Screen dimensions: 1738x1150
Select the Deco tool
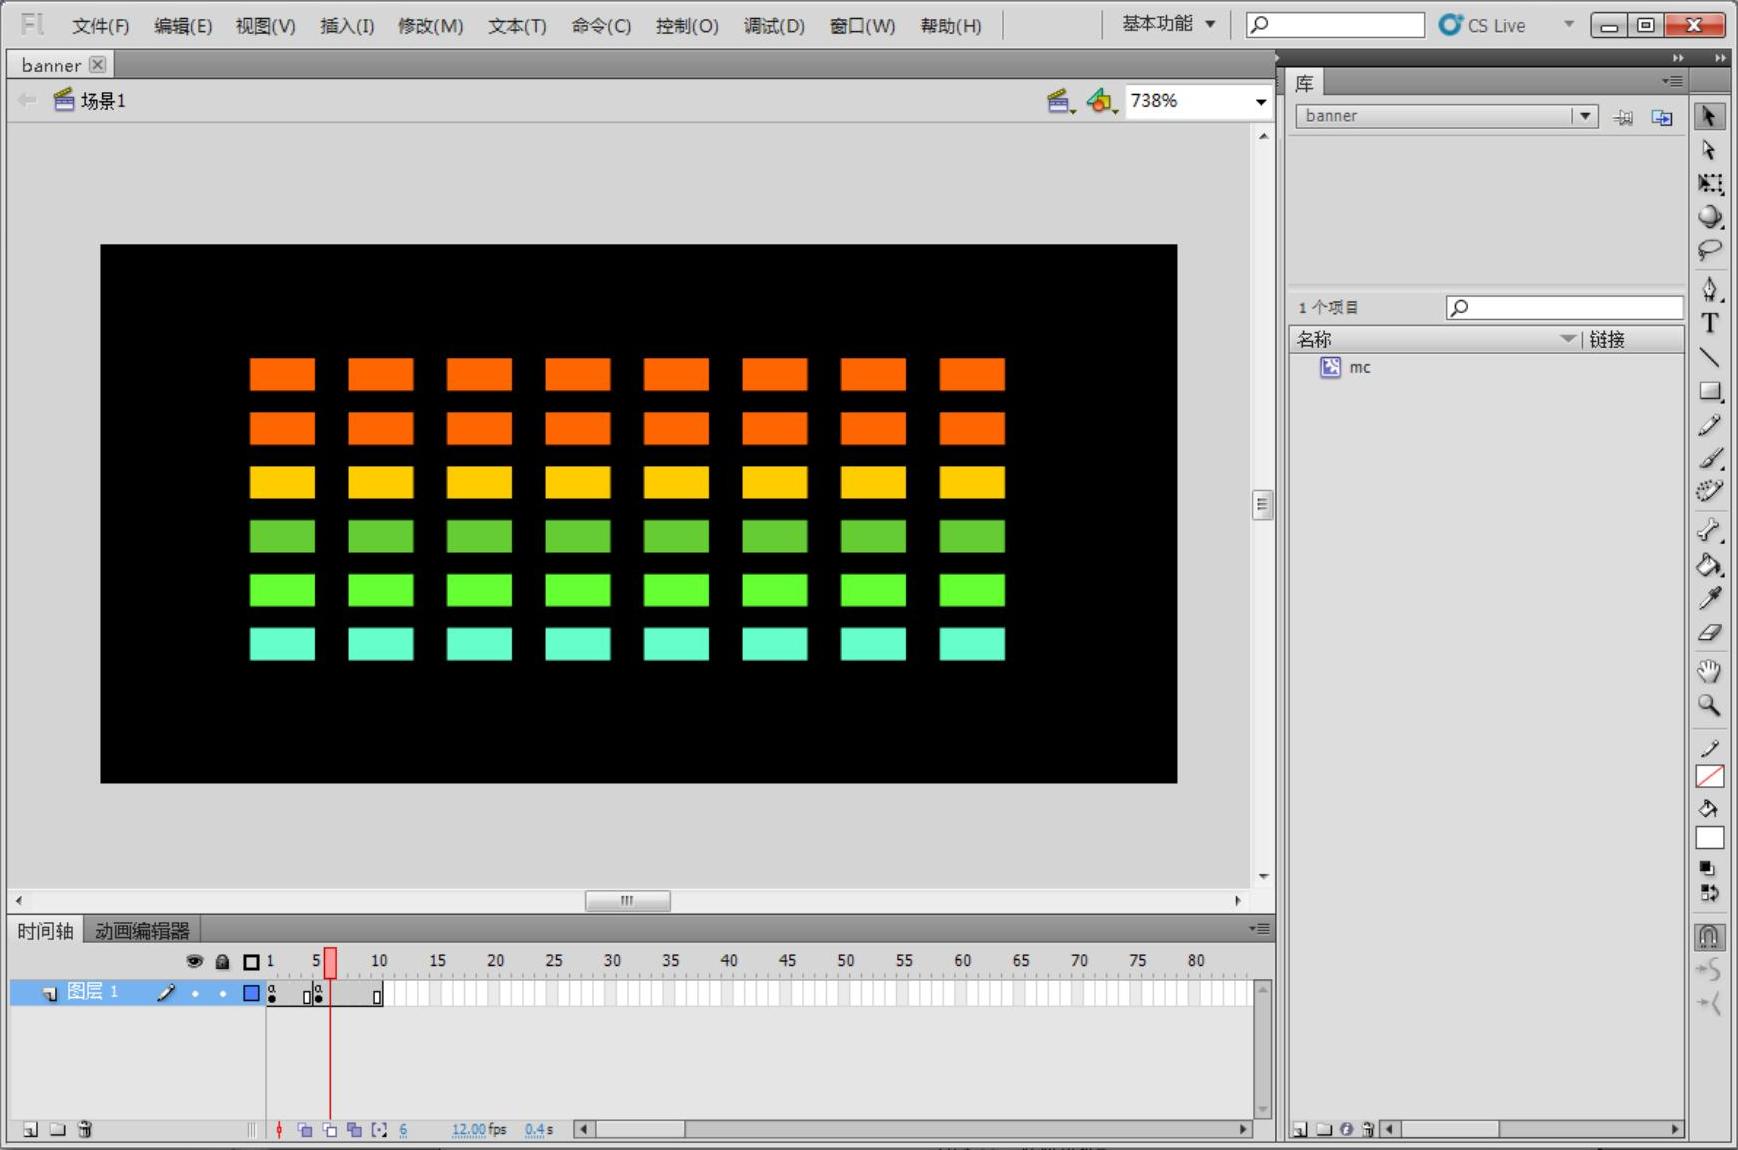coord(1709,491)
